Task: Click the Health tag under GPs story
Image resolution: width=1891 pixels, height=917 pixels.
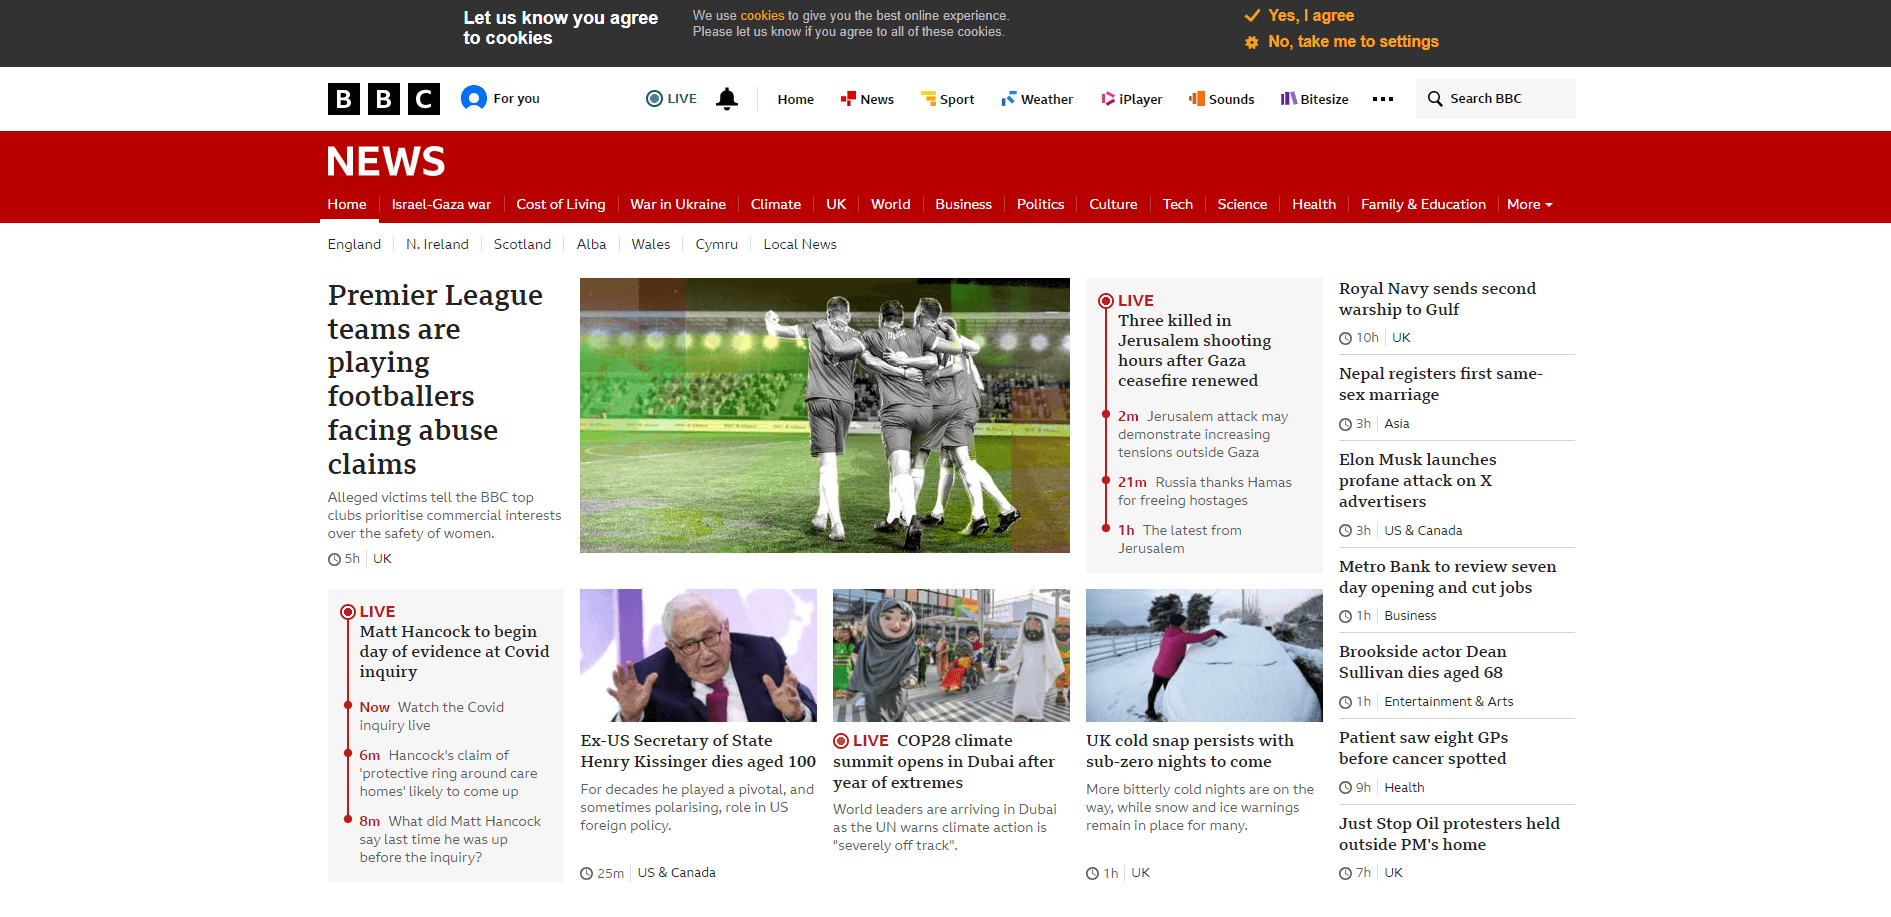Action: tap(1404, 788)
